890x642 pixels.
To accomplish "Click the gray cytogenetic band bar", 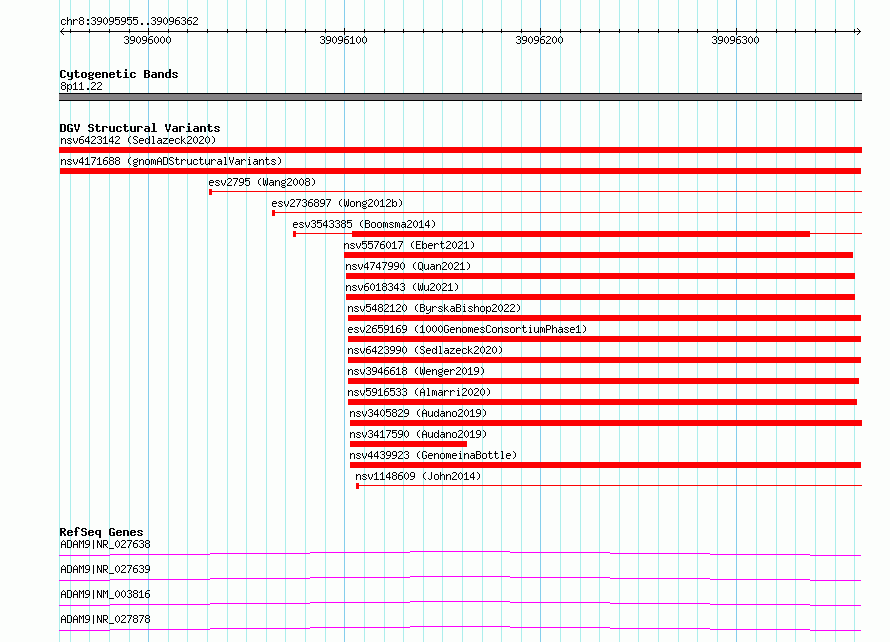I will pyautogui.click(x=460, y=97).
